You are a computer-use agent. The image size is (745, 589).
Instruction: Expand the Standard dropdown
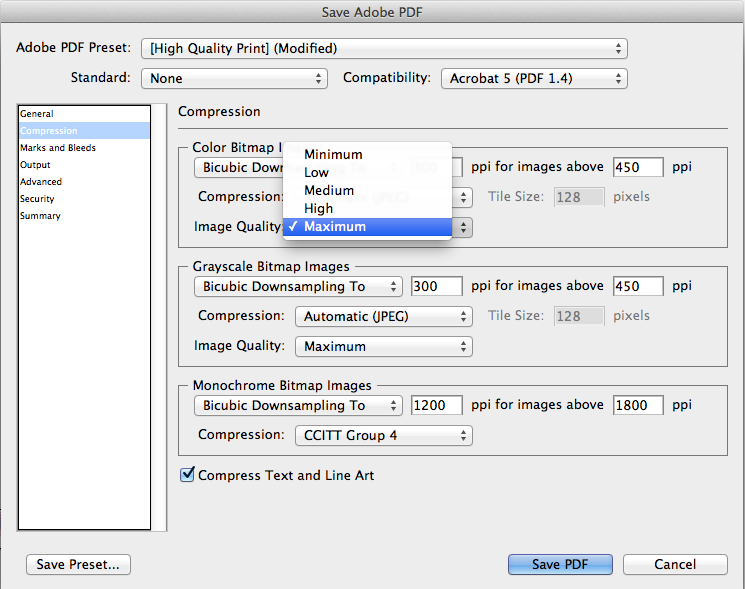[x=235, y=78]
